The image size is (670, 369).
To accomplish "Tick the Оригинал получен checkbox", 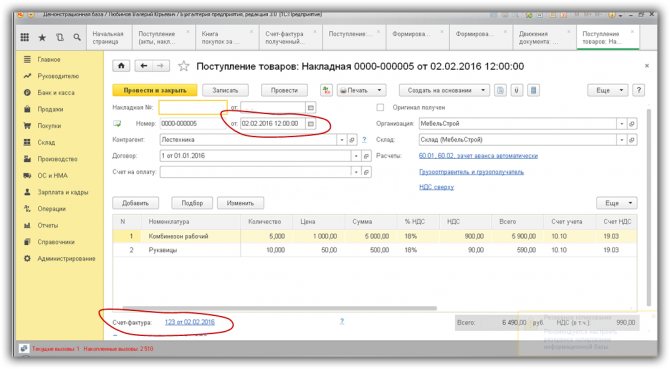I will click(380, 107).
